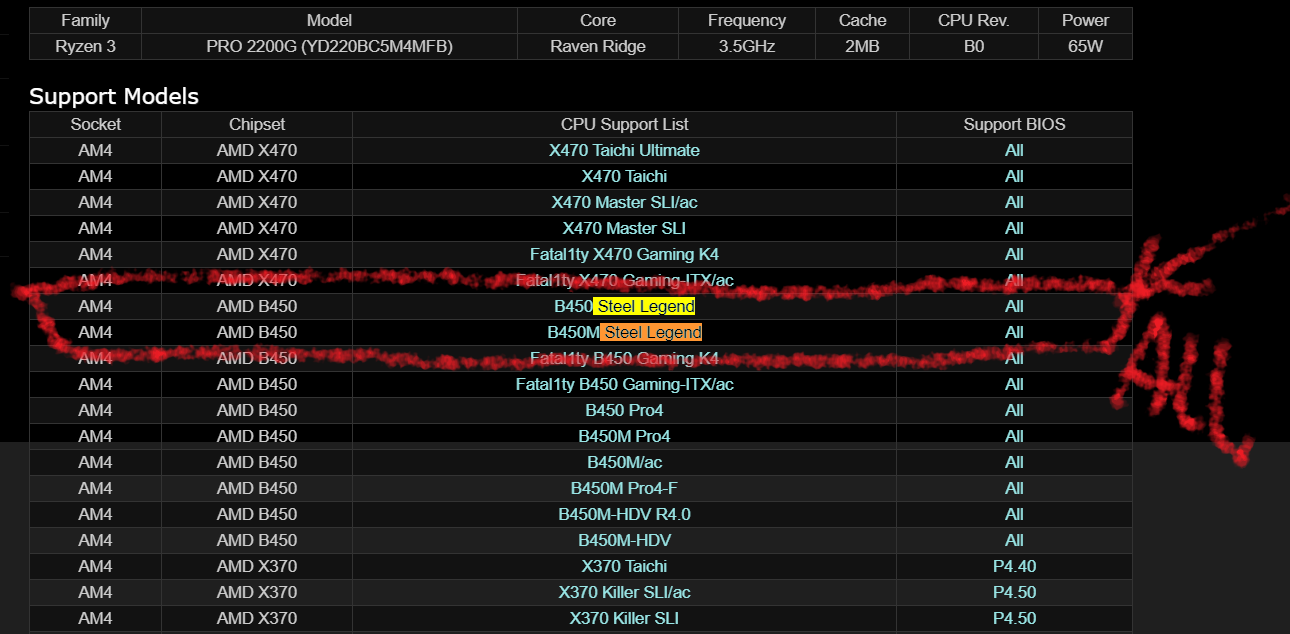Click AM4 socket cell in X470 Taichi Ultimate row
Screen dimensions: 1290x634
tap(95, 150)
